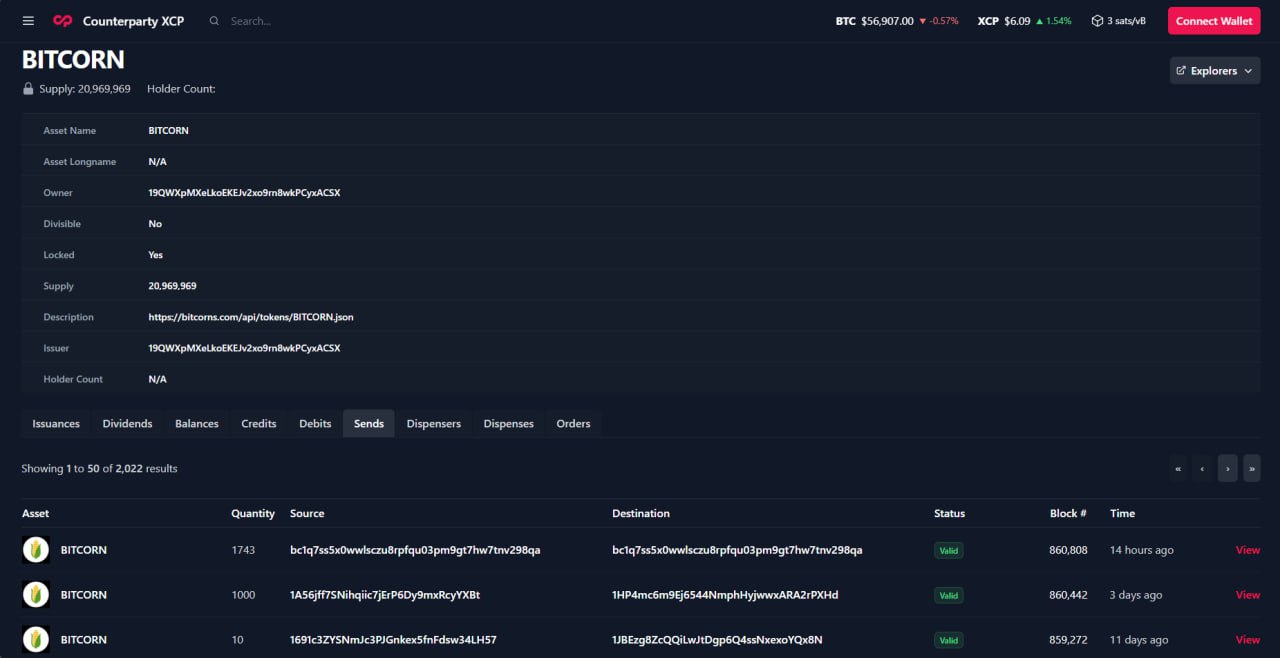Open destination address 1JBEzg8ZcQQiLwJtDgp6Q4ssNxexoYQx8N

click(717, 640)
